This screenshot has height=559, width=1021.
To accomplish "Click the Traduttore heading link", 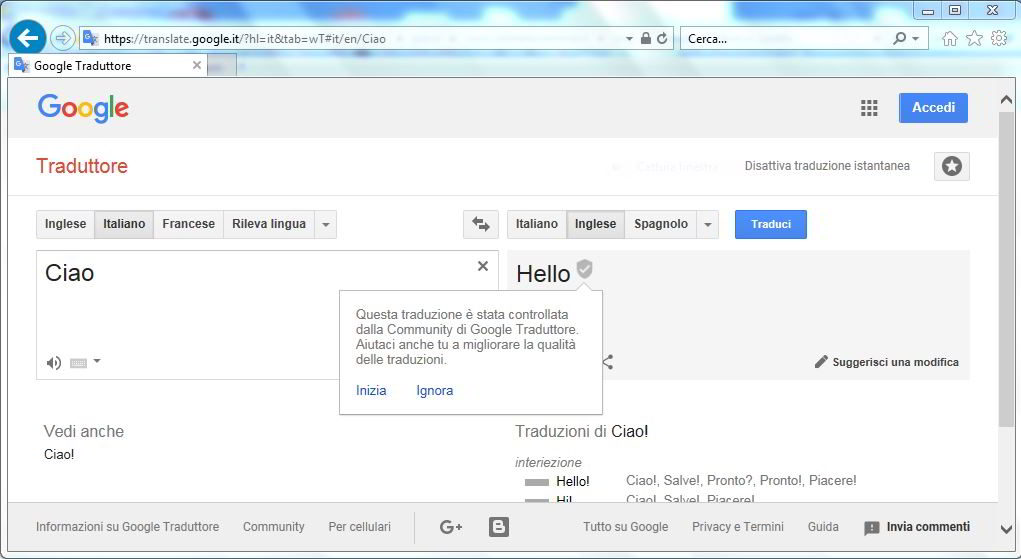I will 82,165.
